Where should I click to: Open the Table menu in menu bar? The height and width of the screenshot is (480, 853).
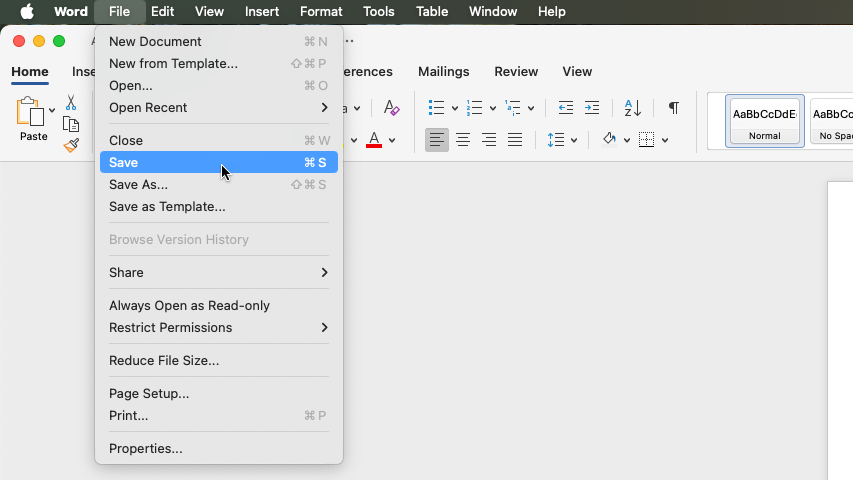(x=432, y=11)
